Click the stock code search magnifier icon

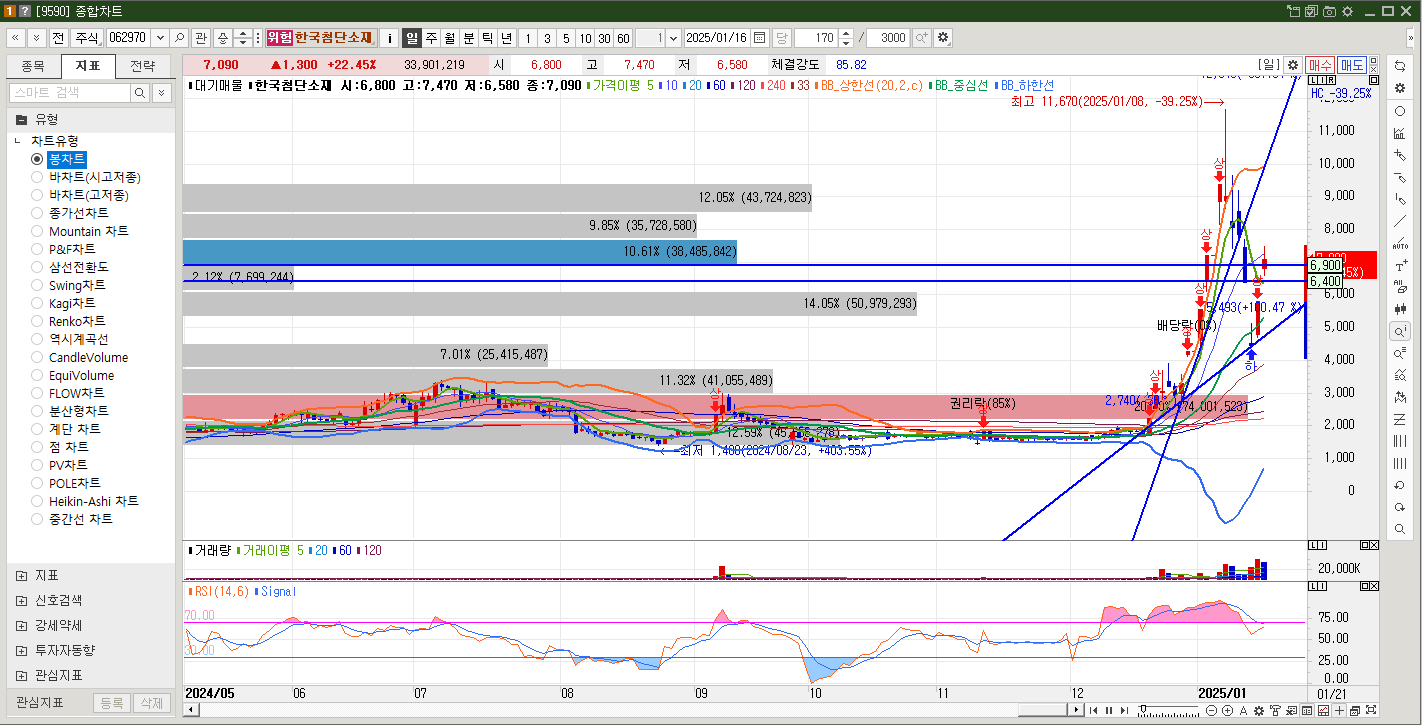pyautogui.click(x=179, y=38)
